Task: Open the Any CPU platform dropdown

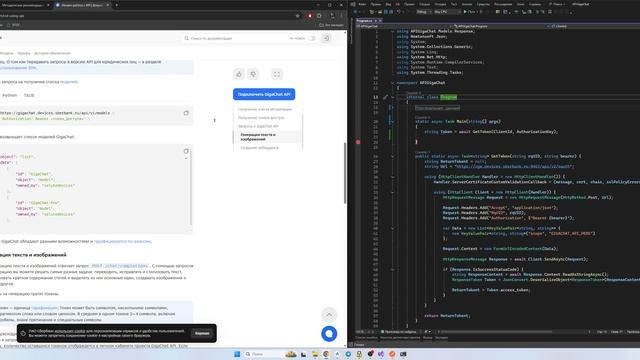Action: tap(447, 12)
